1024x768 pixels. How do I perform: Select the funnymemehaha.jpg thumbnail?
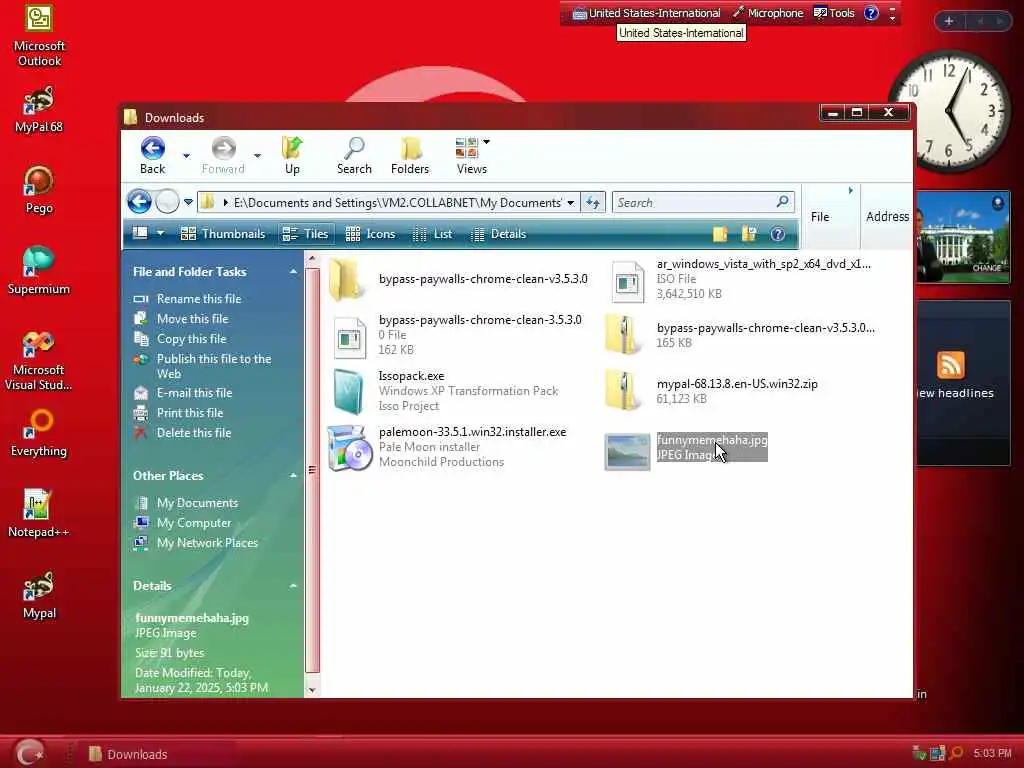click(x=627, y=451)
